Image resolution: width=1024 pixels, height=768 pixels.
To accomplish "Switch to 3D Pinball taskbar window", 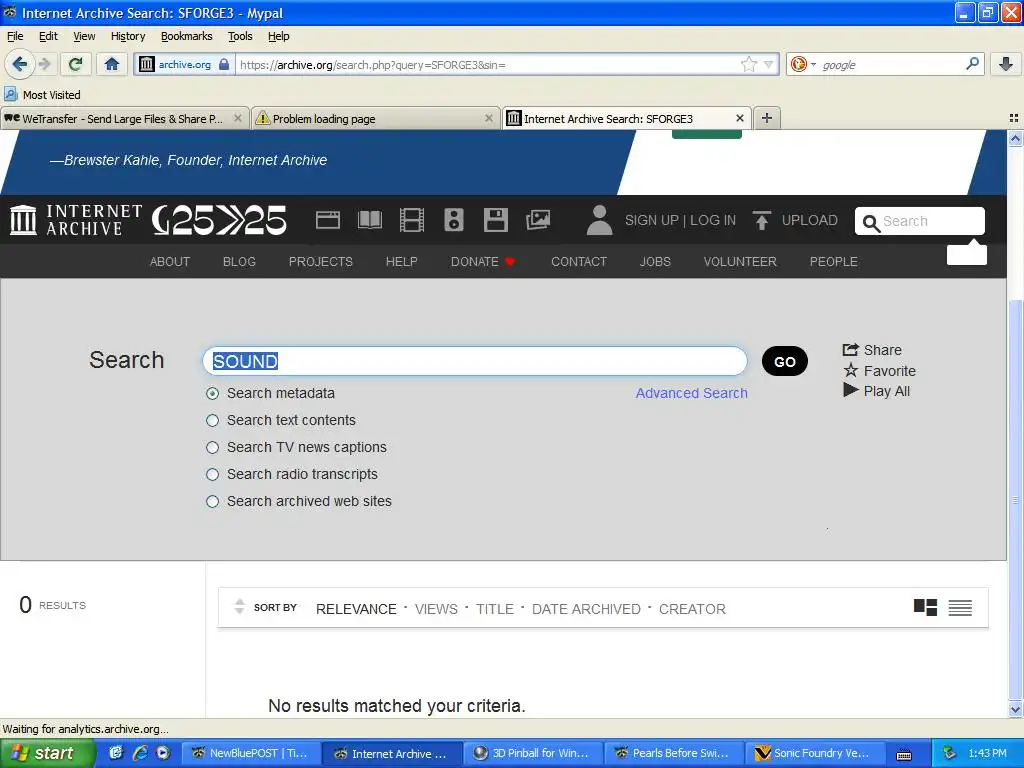I will 532,753.
